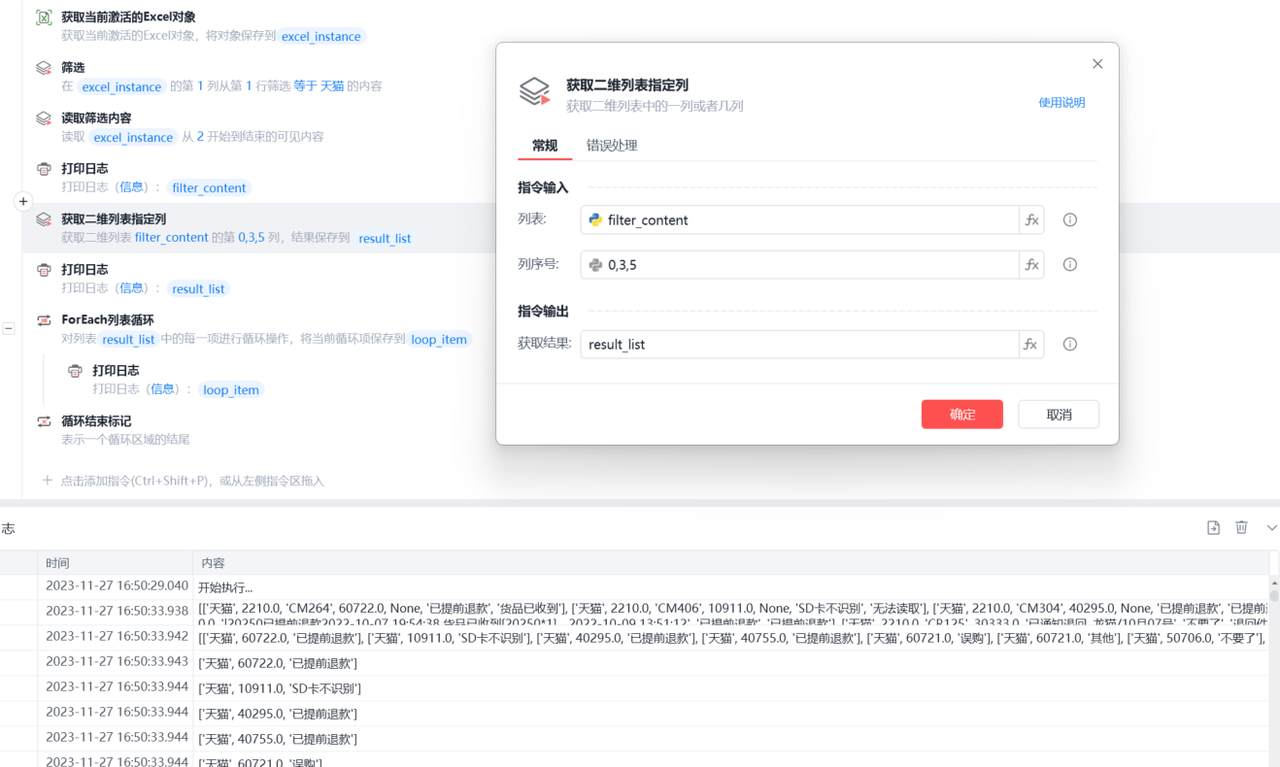
Task: Click loop_item variable in ForEach列表循环 description
Action: [439, 339]
